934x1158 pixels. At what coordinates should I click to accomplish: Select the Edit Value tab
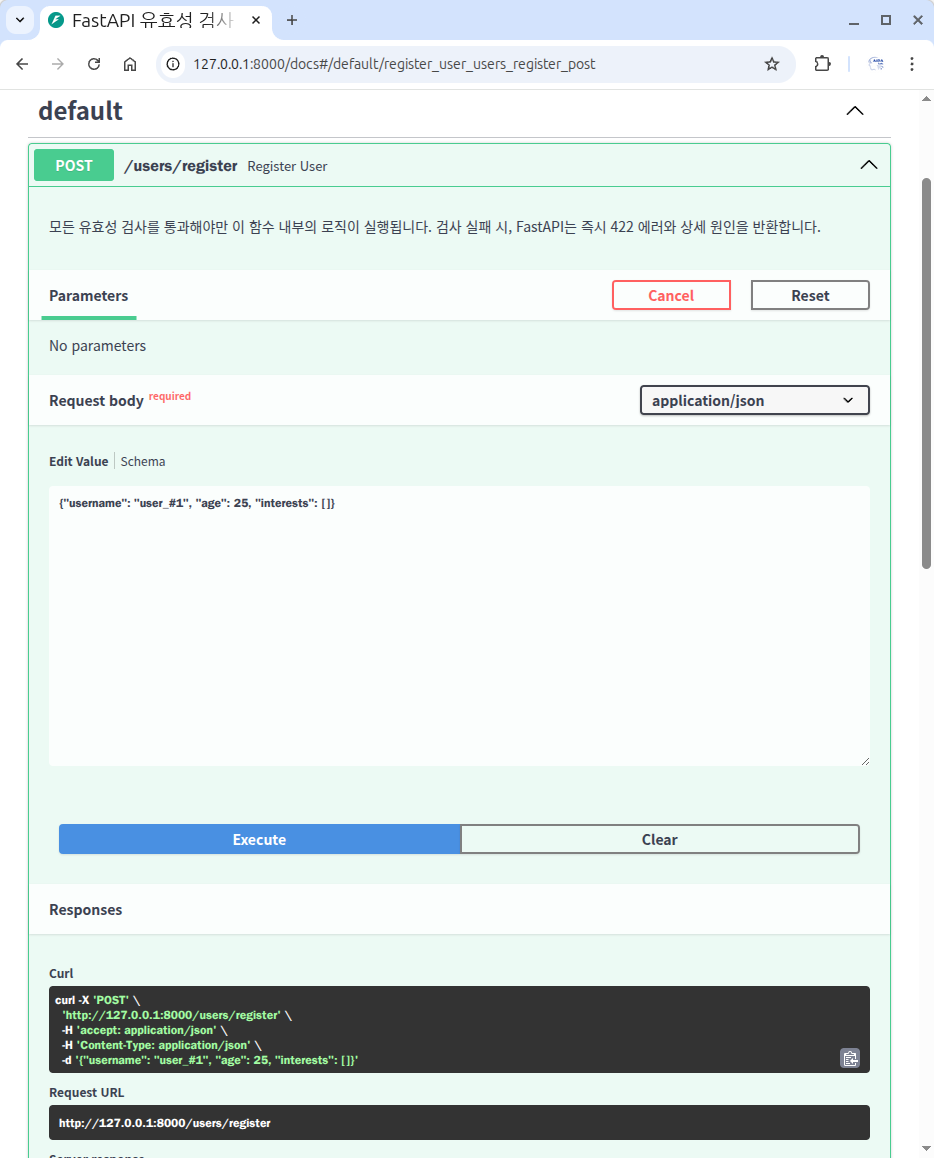pyautogui.click(x=78, y=462)
